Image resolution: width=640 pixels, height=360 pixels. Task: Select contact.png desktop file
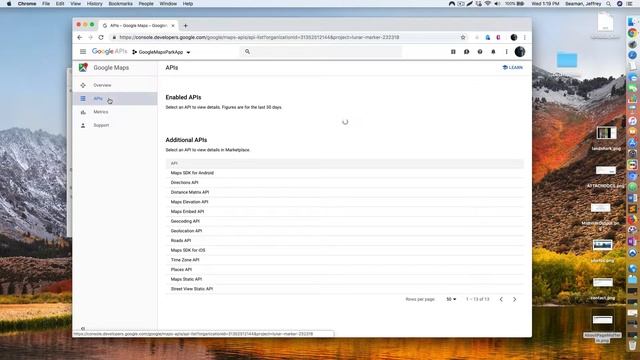point(603,288)
